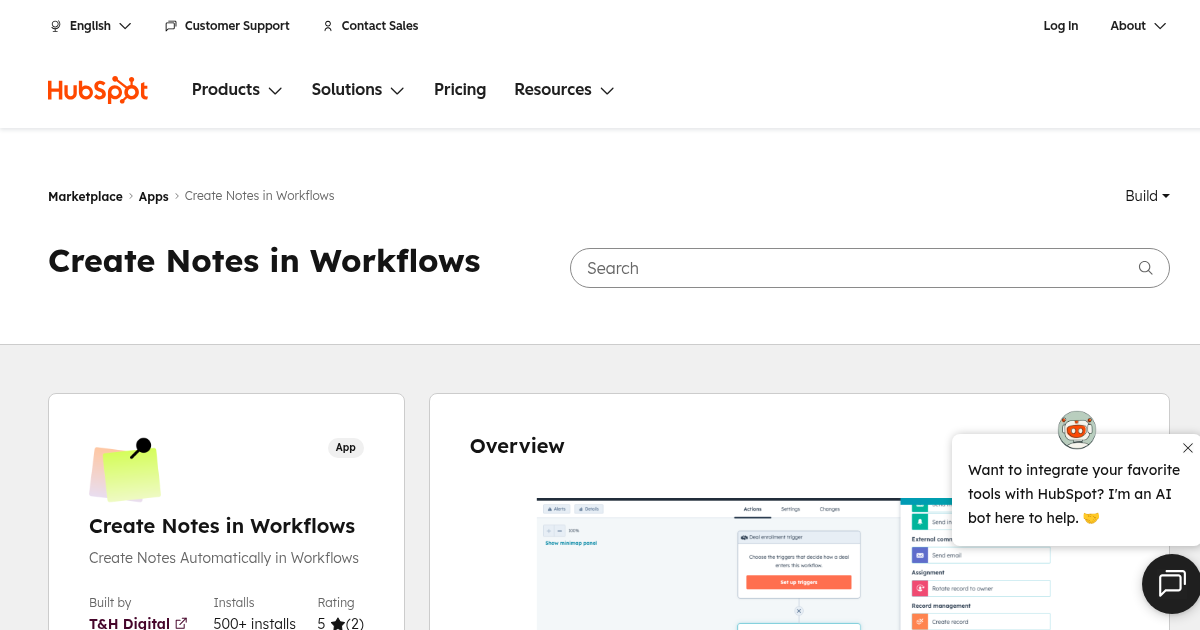Click the '500+ installs' text
Viewport: 1200px width, 630px height.
(x=254, y=624)
